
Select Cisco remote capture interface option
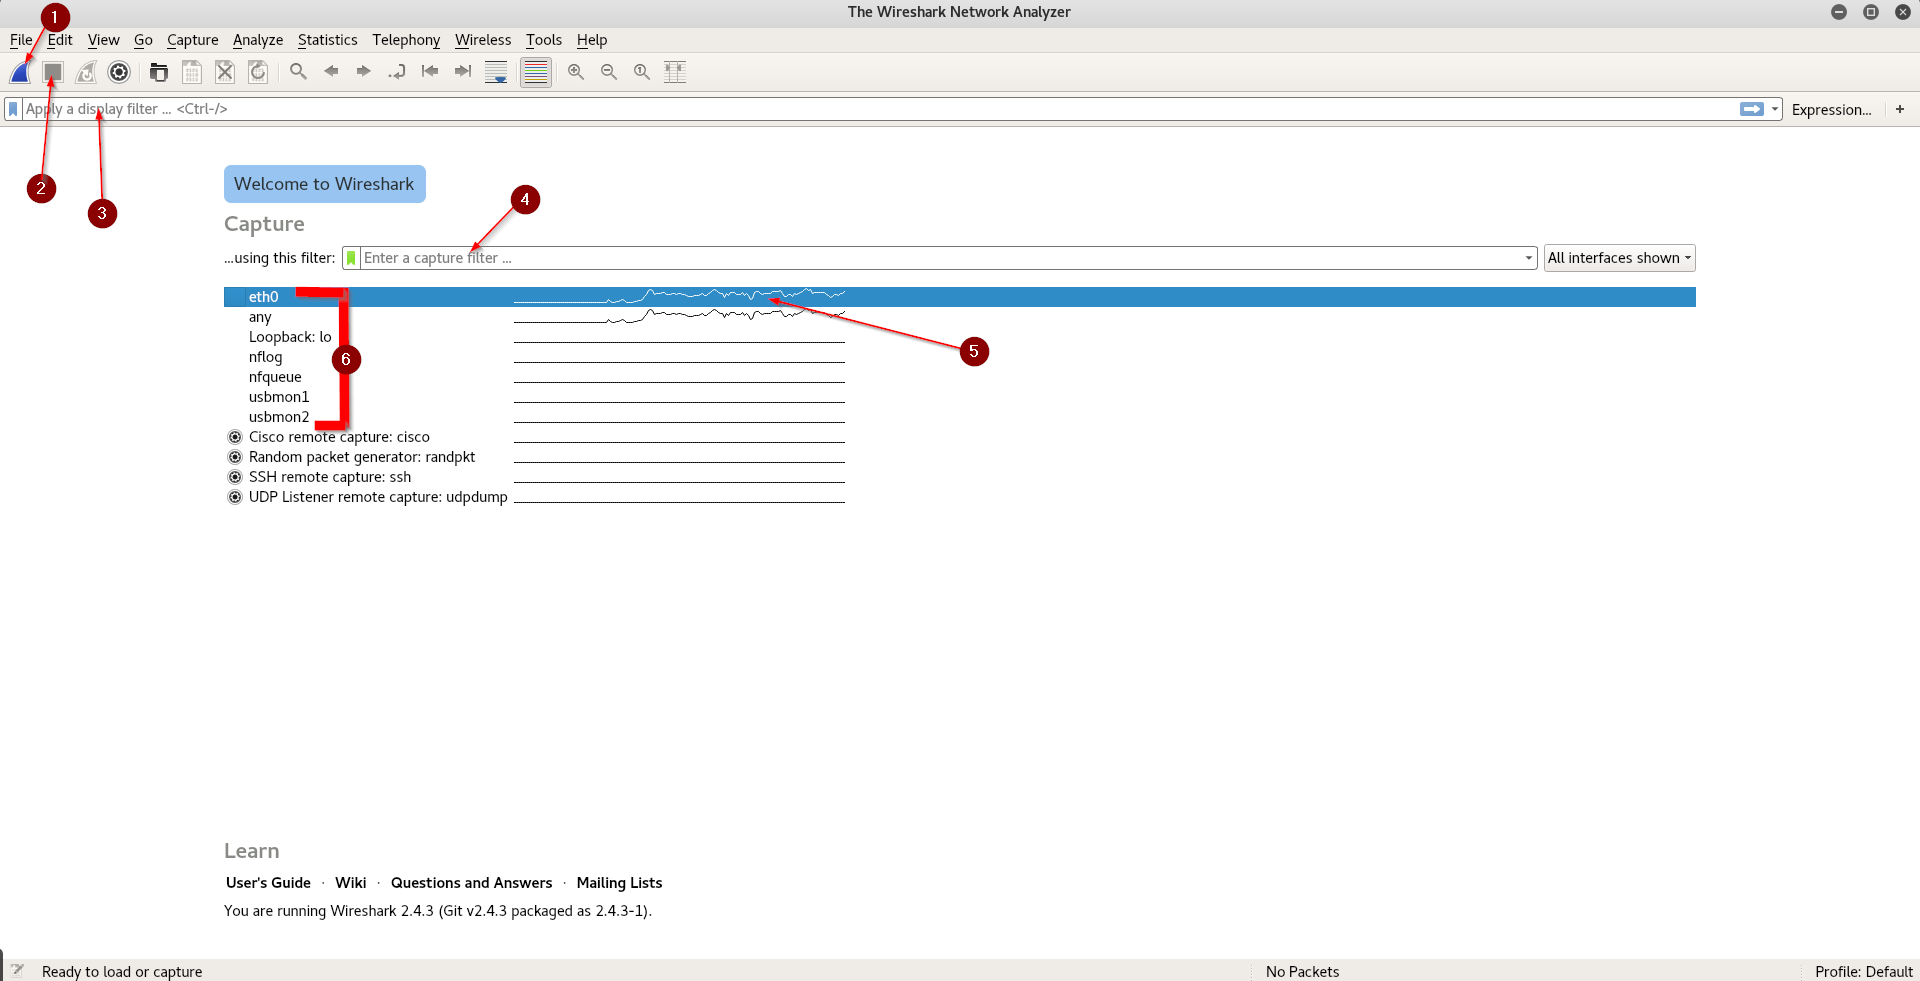(339, 437)
